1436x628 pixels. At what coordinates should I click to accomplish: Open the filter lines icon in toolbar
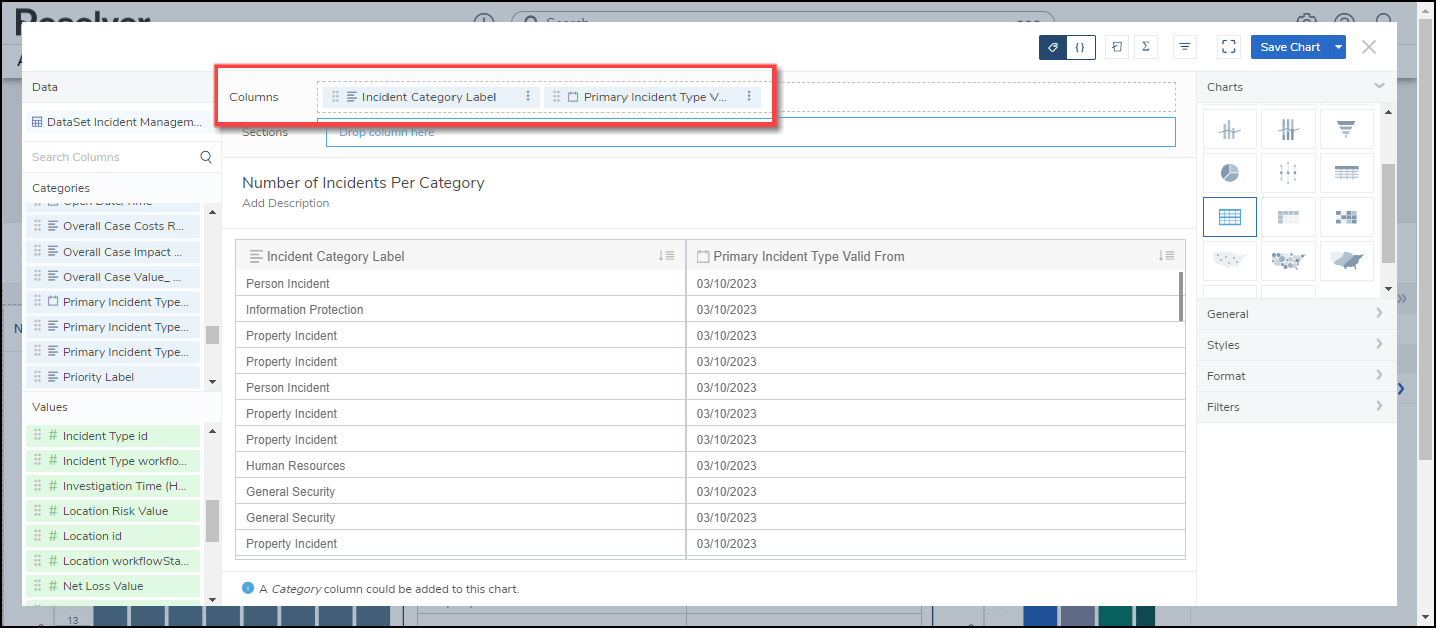(1185, 47)
